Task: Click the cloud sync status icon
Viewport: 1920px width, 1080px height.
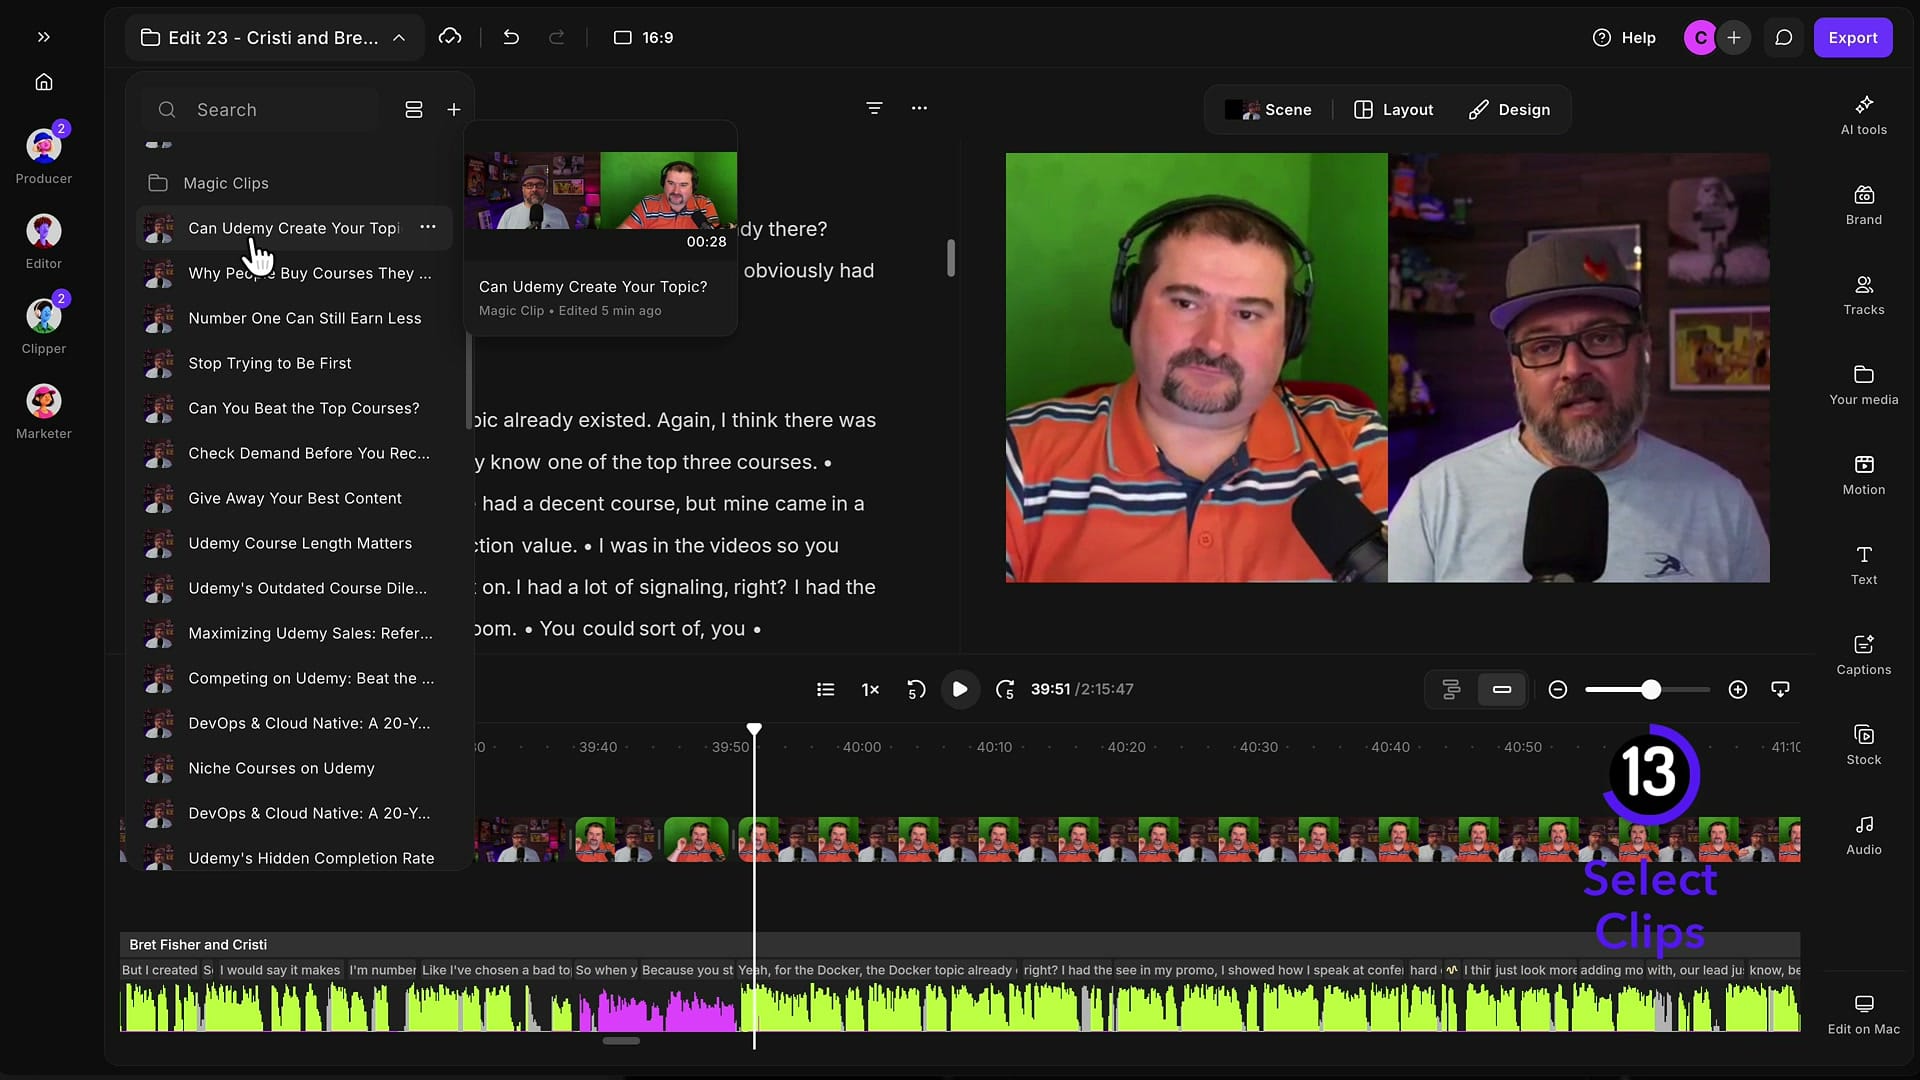Action: tap(450, 37)
